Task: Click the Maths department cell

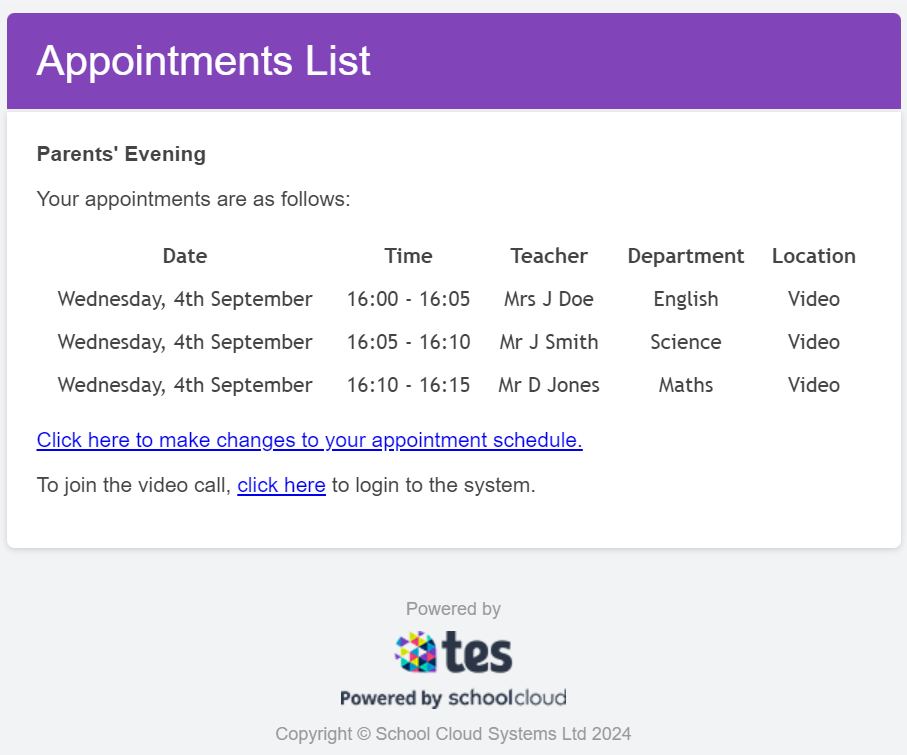Action: click(x=686, y=385)
